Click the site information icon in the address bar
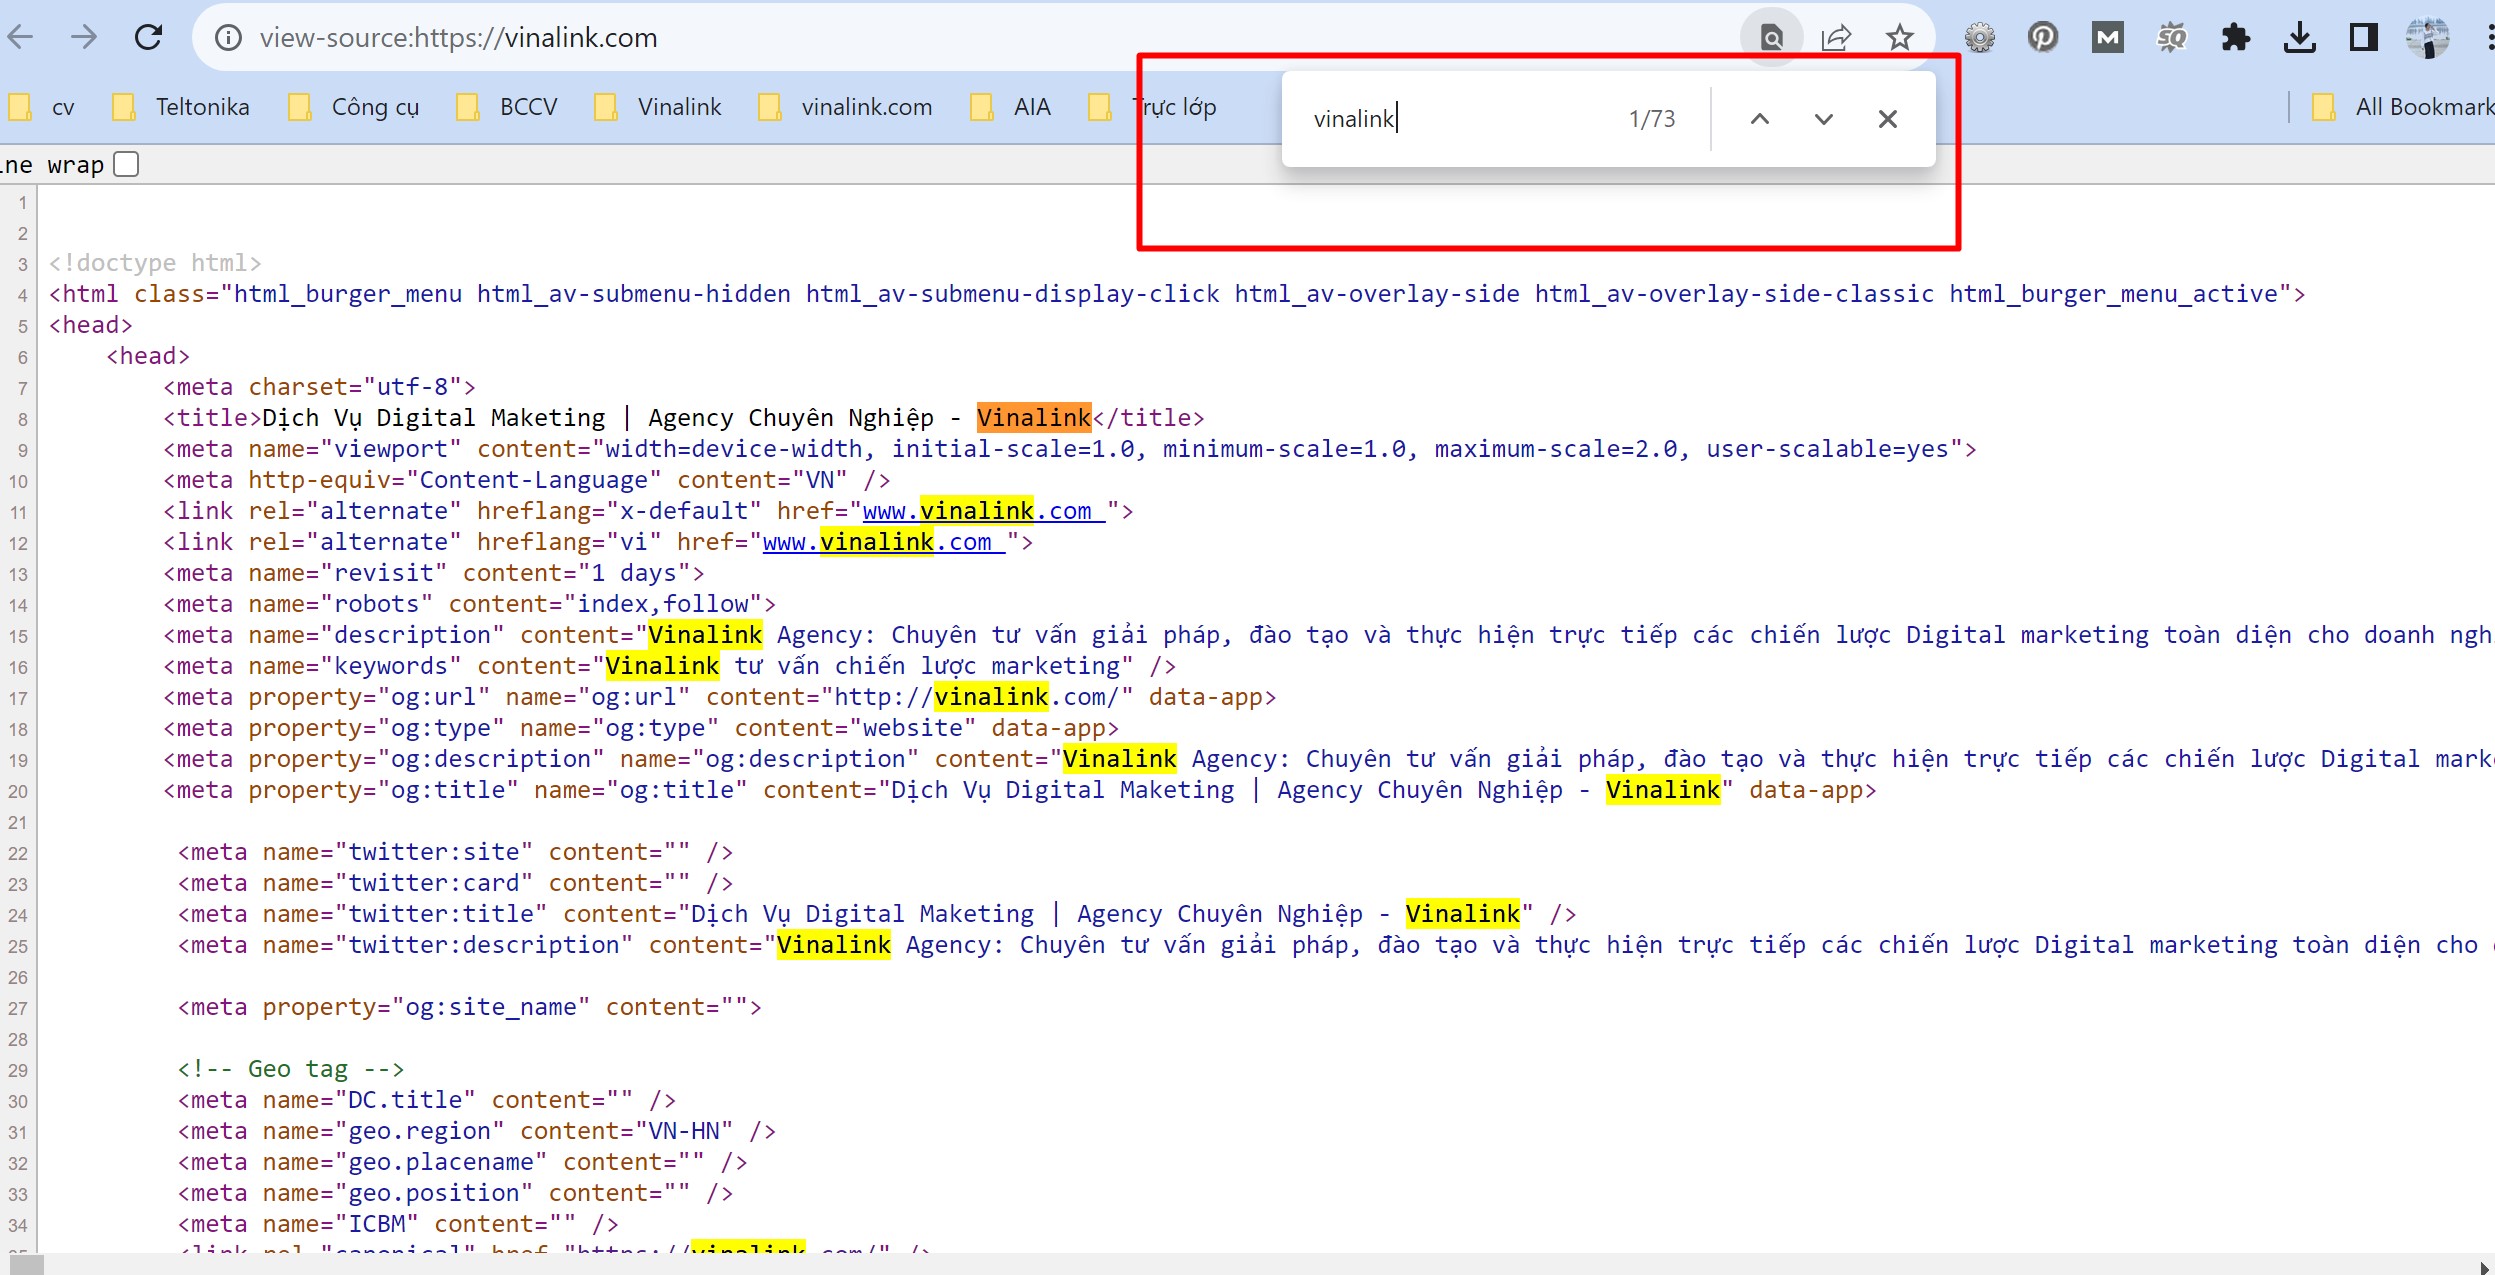 (x=229, y=38)
